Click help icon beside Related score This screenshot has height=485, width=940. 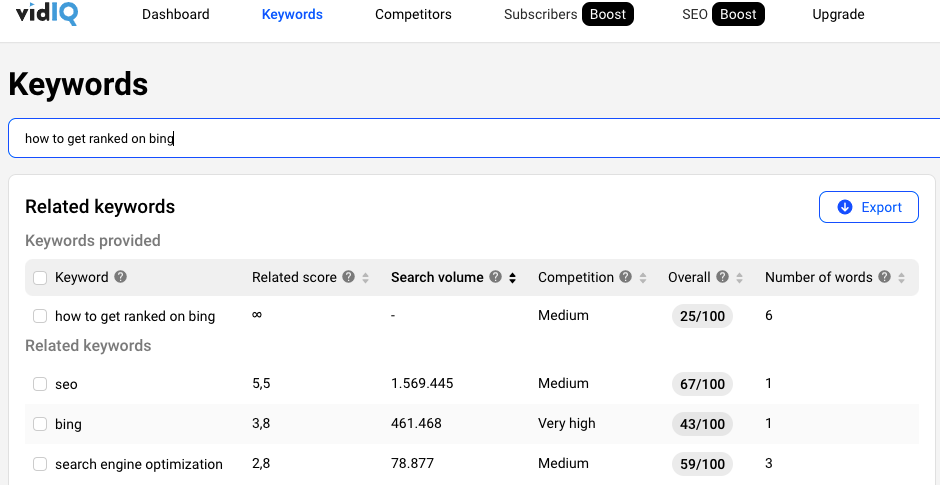(348, 277)
